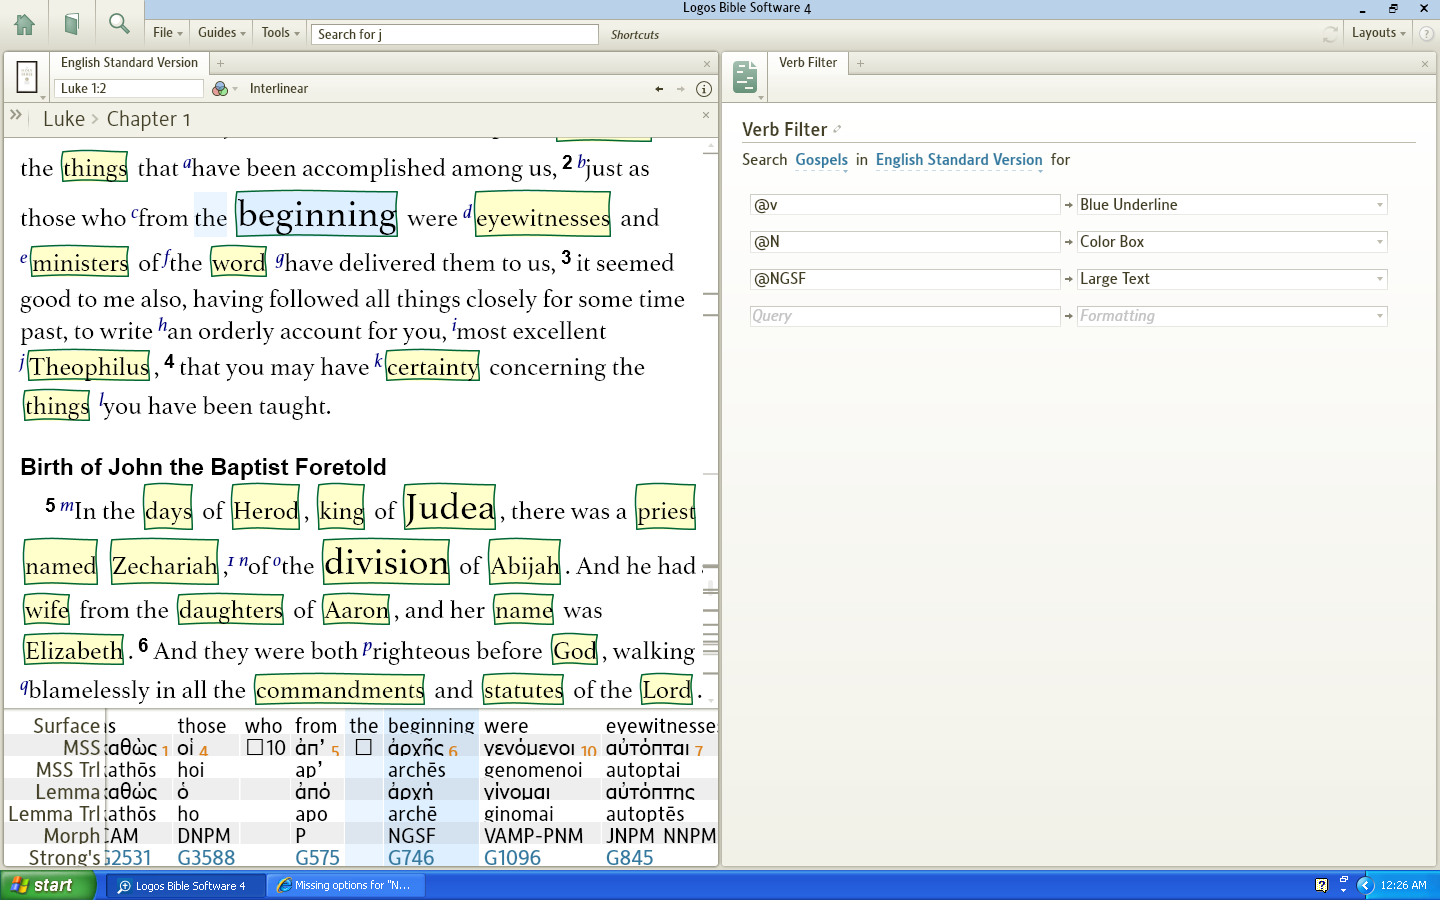1440x900 pixels.
Task: Click the Shortcuts bar label
Action: pyautogui.click(x=635, y=35)
